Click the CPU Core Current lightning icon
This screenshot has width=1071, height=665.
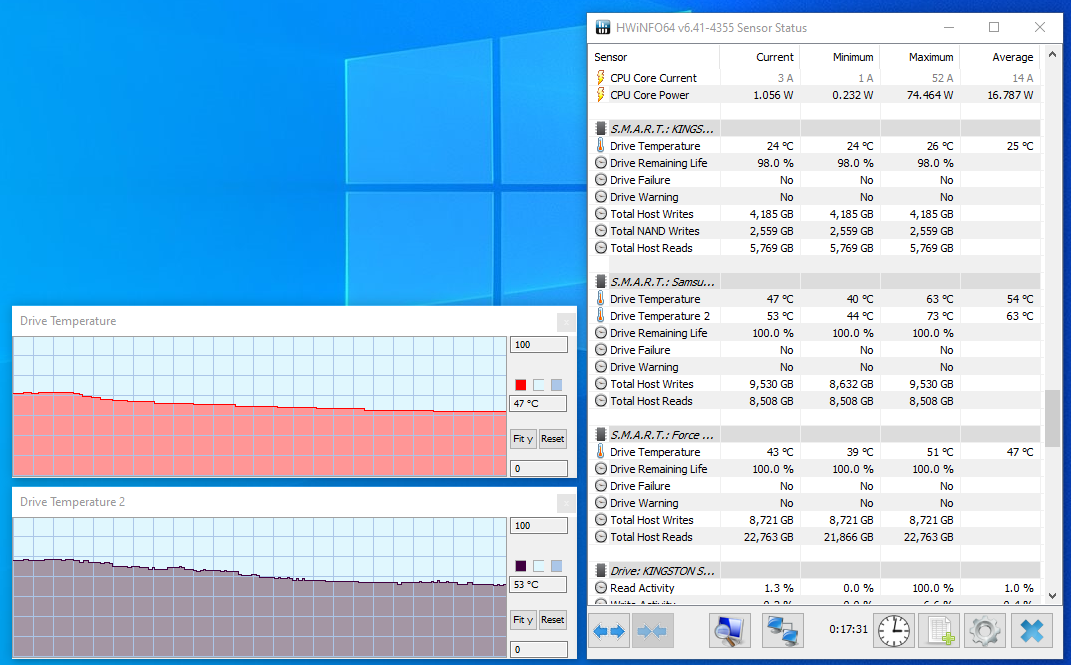(x=600, y=77)
